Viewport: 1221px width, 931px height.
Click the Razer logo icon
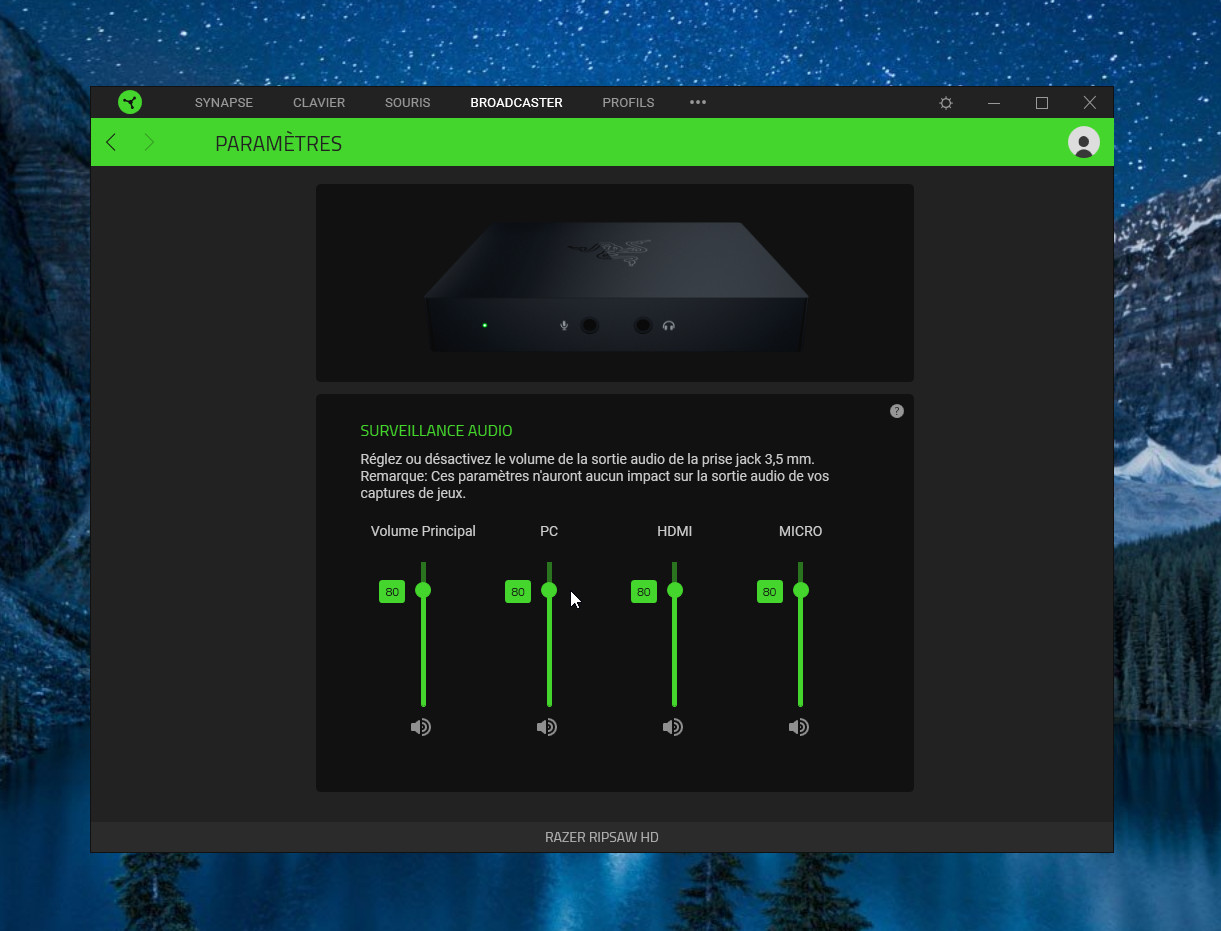(130, 102)
